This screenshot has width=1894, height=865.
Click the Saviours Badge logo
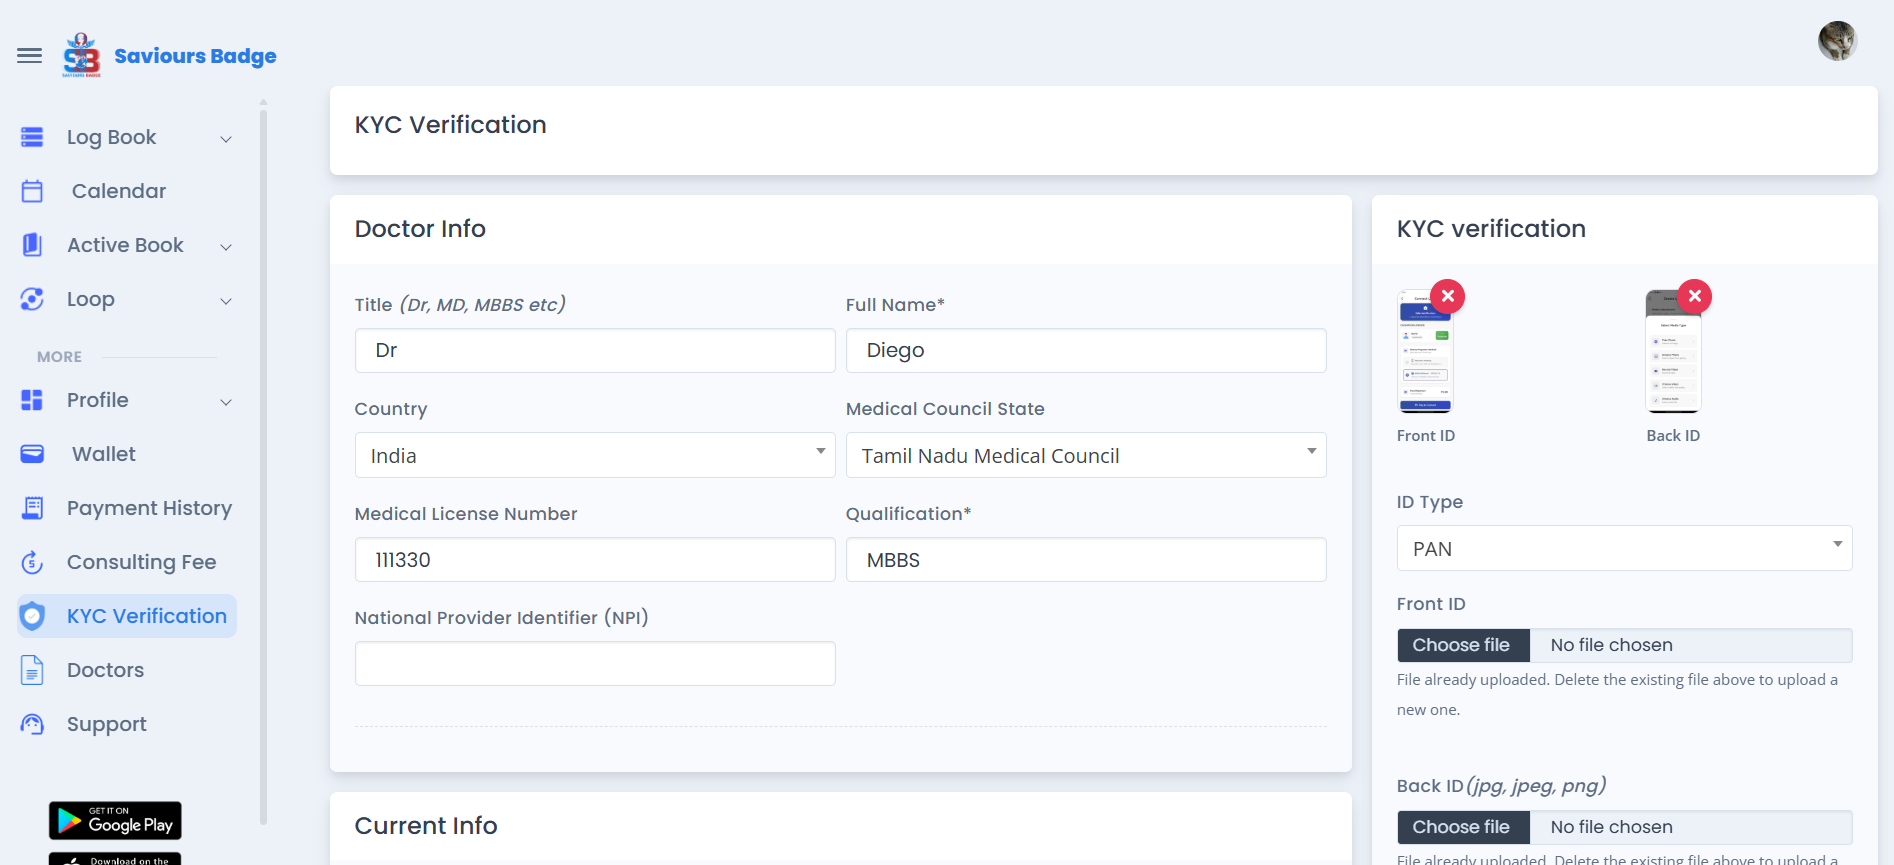pos(82,56)
